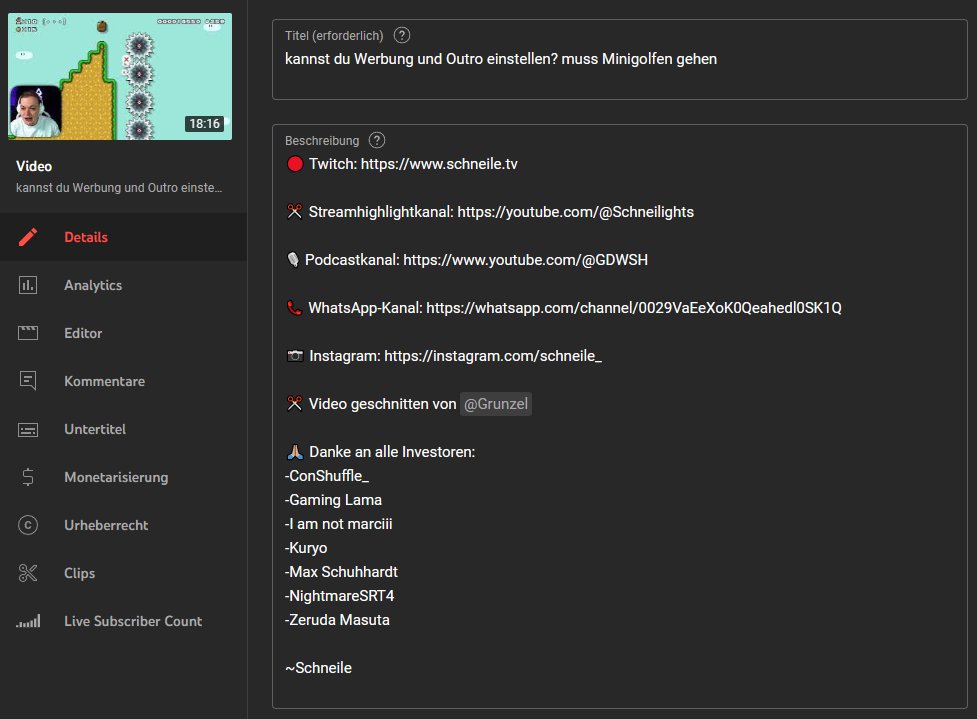
Task: Click the 18:16 duration badge
Action: pyautogui.click(x=204, y=123)
